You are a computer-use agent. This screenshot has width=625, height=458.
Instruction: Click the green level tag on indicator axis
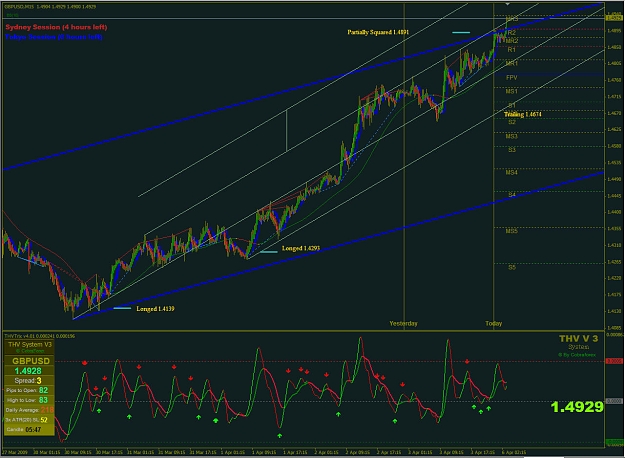click(614, 442)
